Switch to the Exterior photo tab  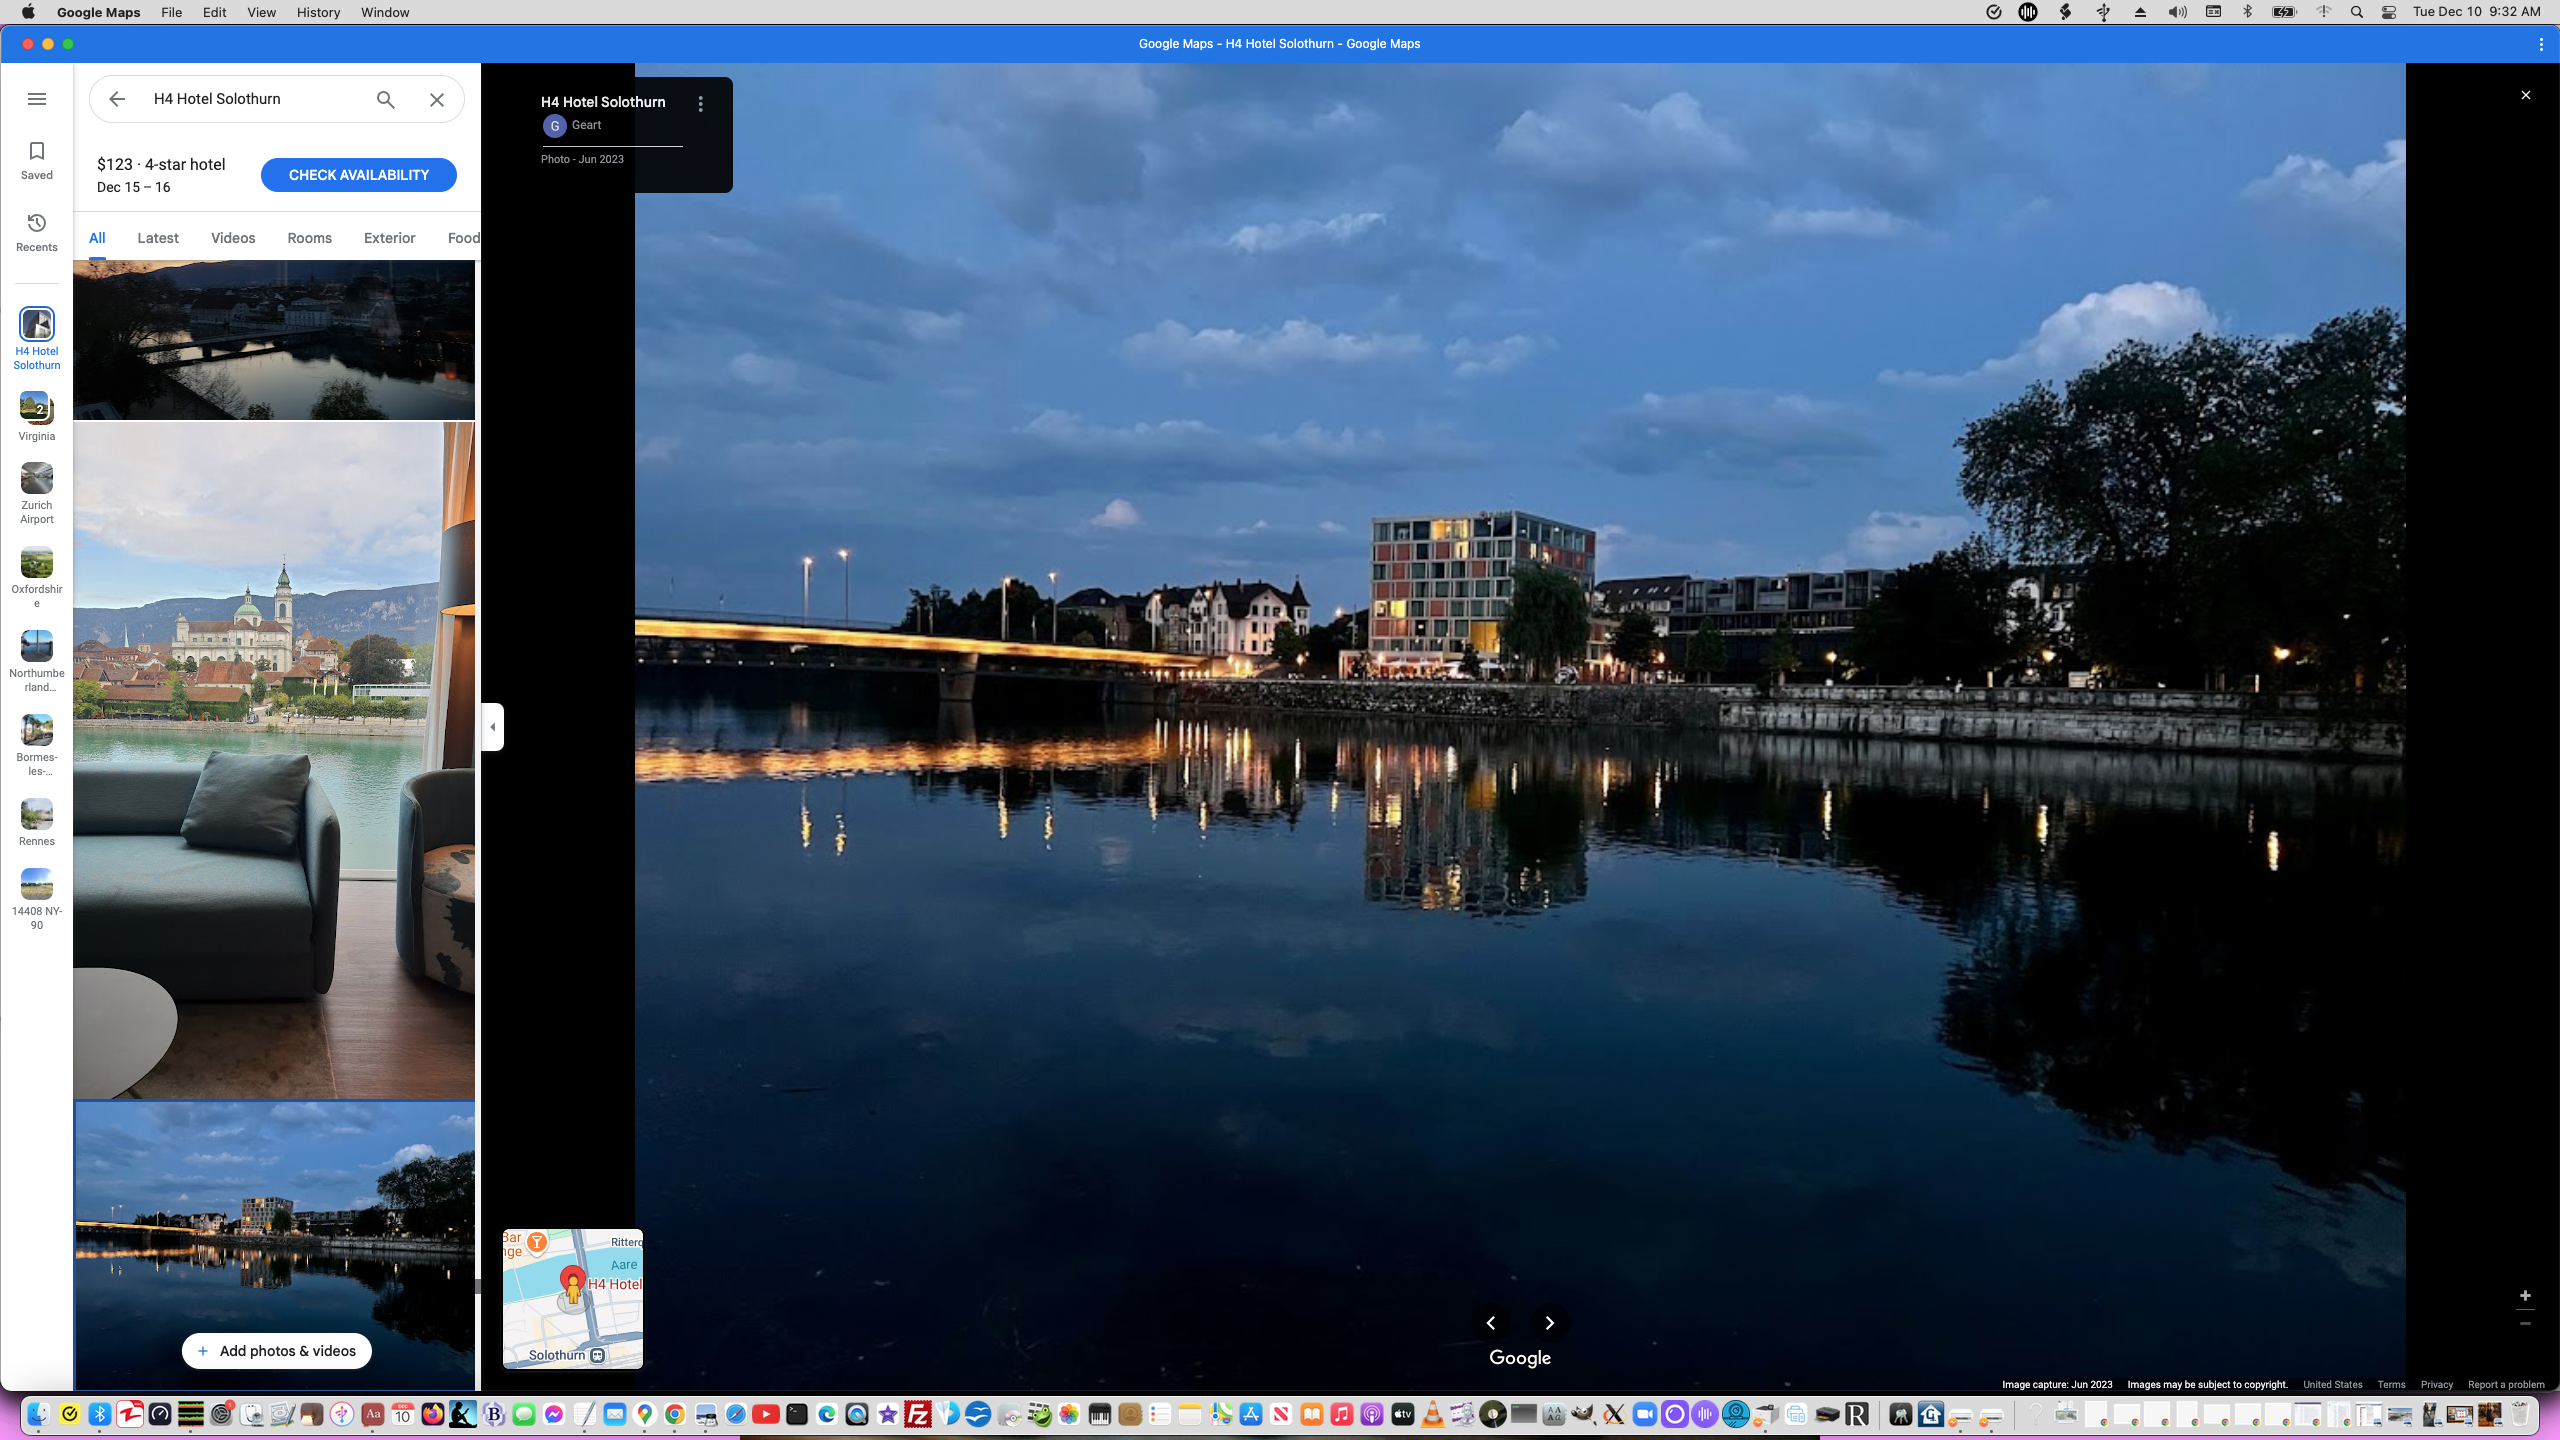click(389, 238)
